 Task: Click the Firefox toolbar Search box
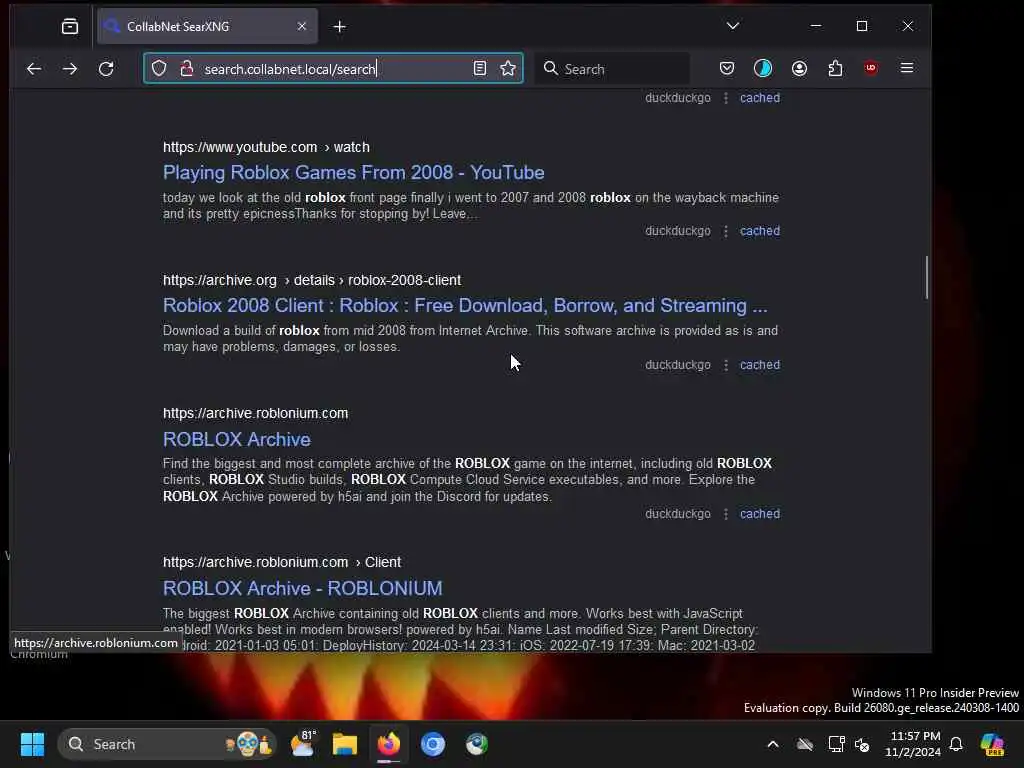pos(613,69)
